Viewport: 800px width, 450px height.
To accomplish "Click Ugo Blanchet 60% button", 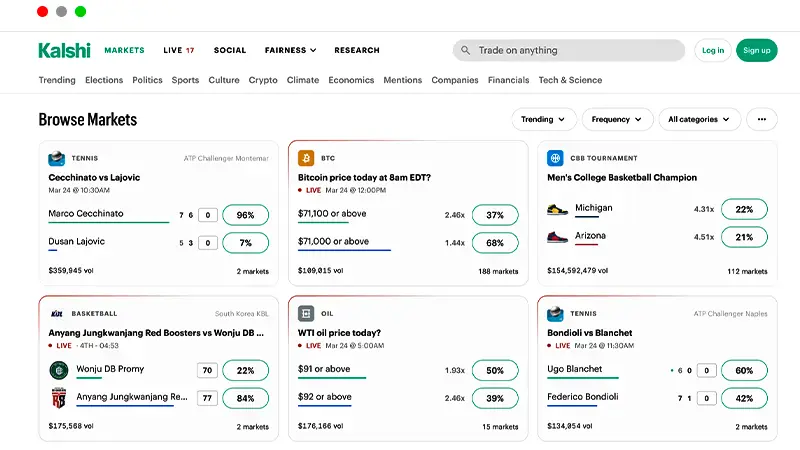I will 744,370.
